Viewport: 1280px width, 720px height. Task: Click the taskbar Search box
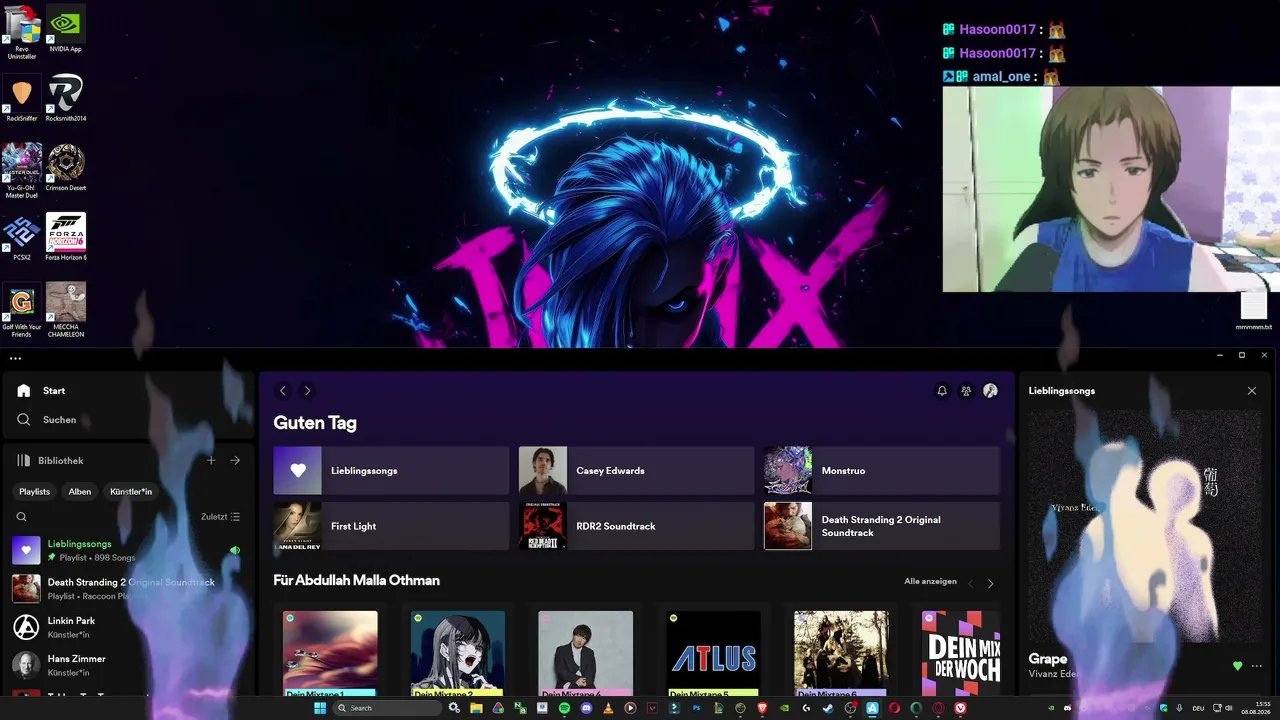388,708
